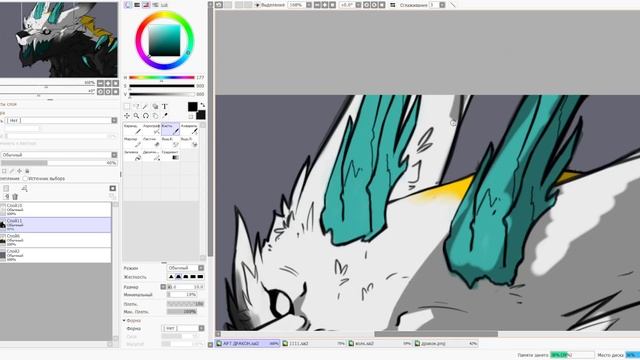Open the texture Нет dropdown
Viewport: 640px width, 360px height.
[114, 120]
